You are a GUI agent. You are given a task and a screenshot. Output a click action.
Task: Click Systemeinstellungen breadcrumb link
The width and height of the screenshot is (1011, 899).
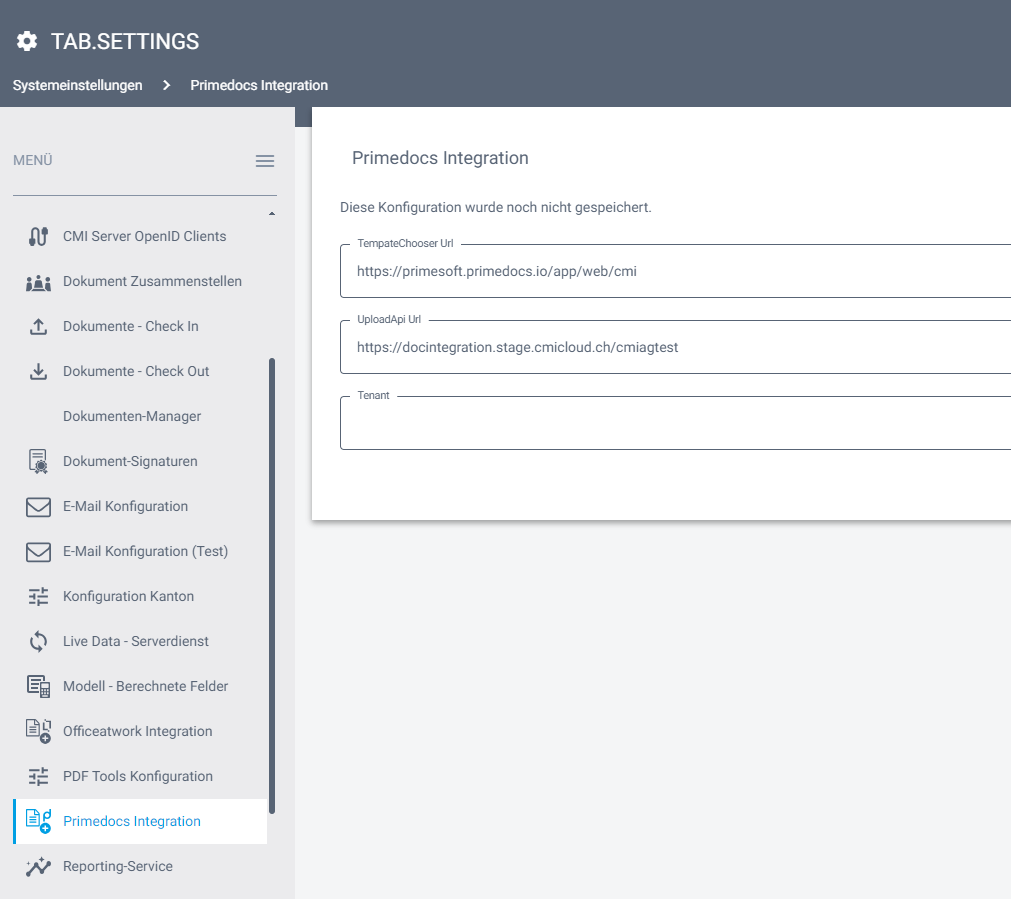coord(77,86)
